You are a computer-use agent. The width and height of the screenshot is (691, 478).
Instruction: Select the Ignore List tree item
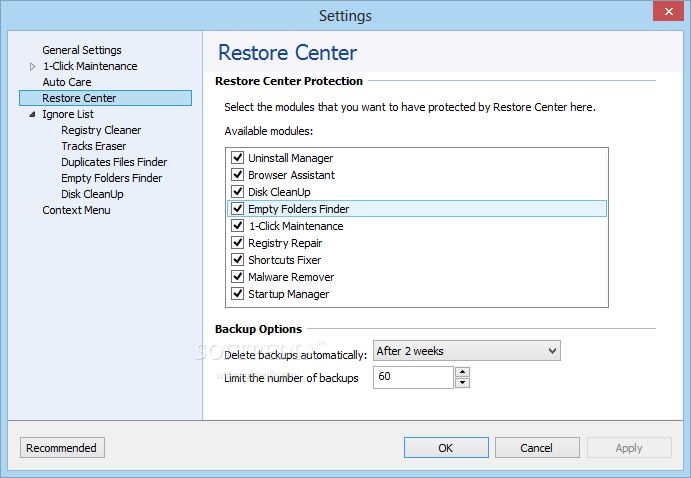pos(68,115)
